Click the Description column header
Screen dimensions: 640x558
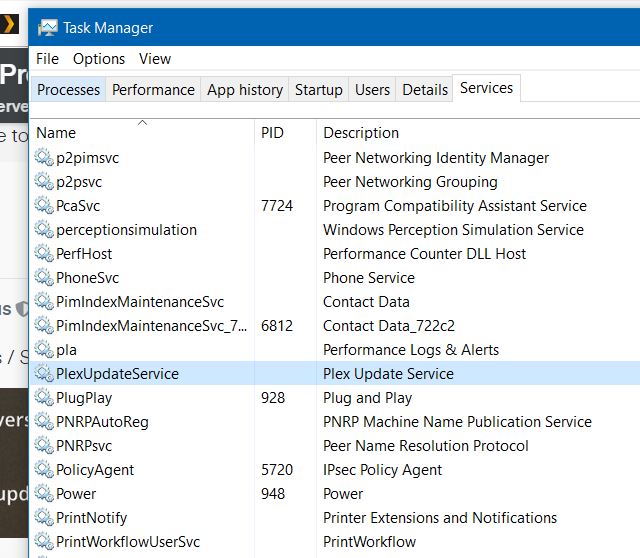(x=361, y=133)
